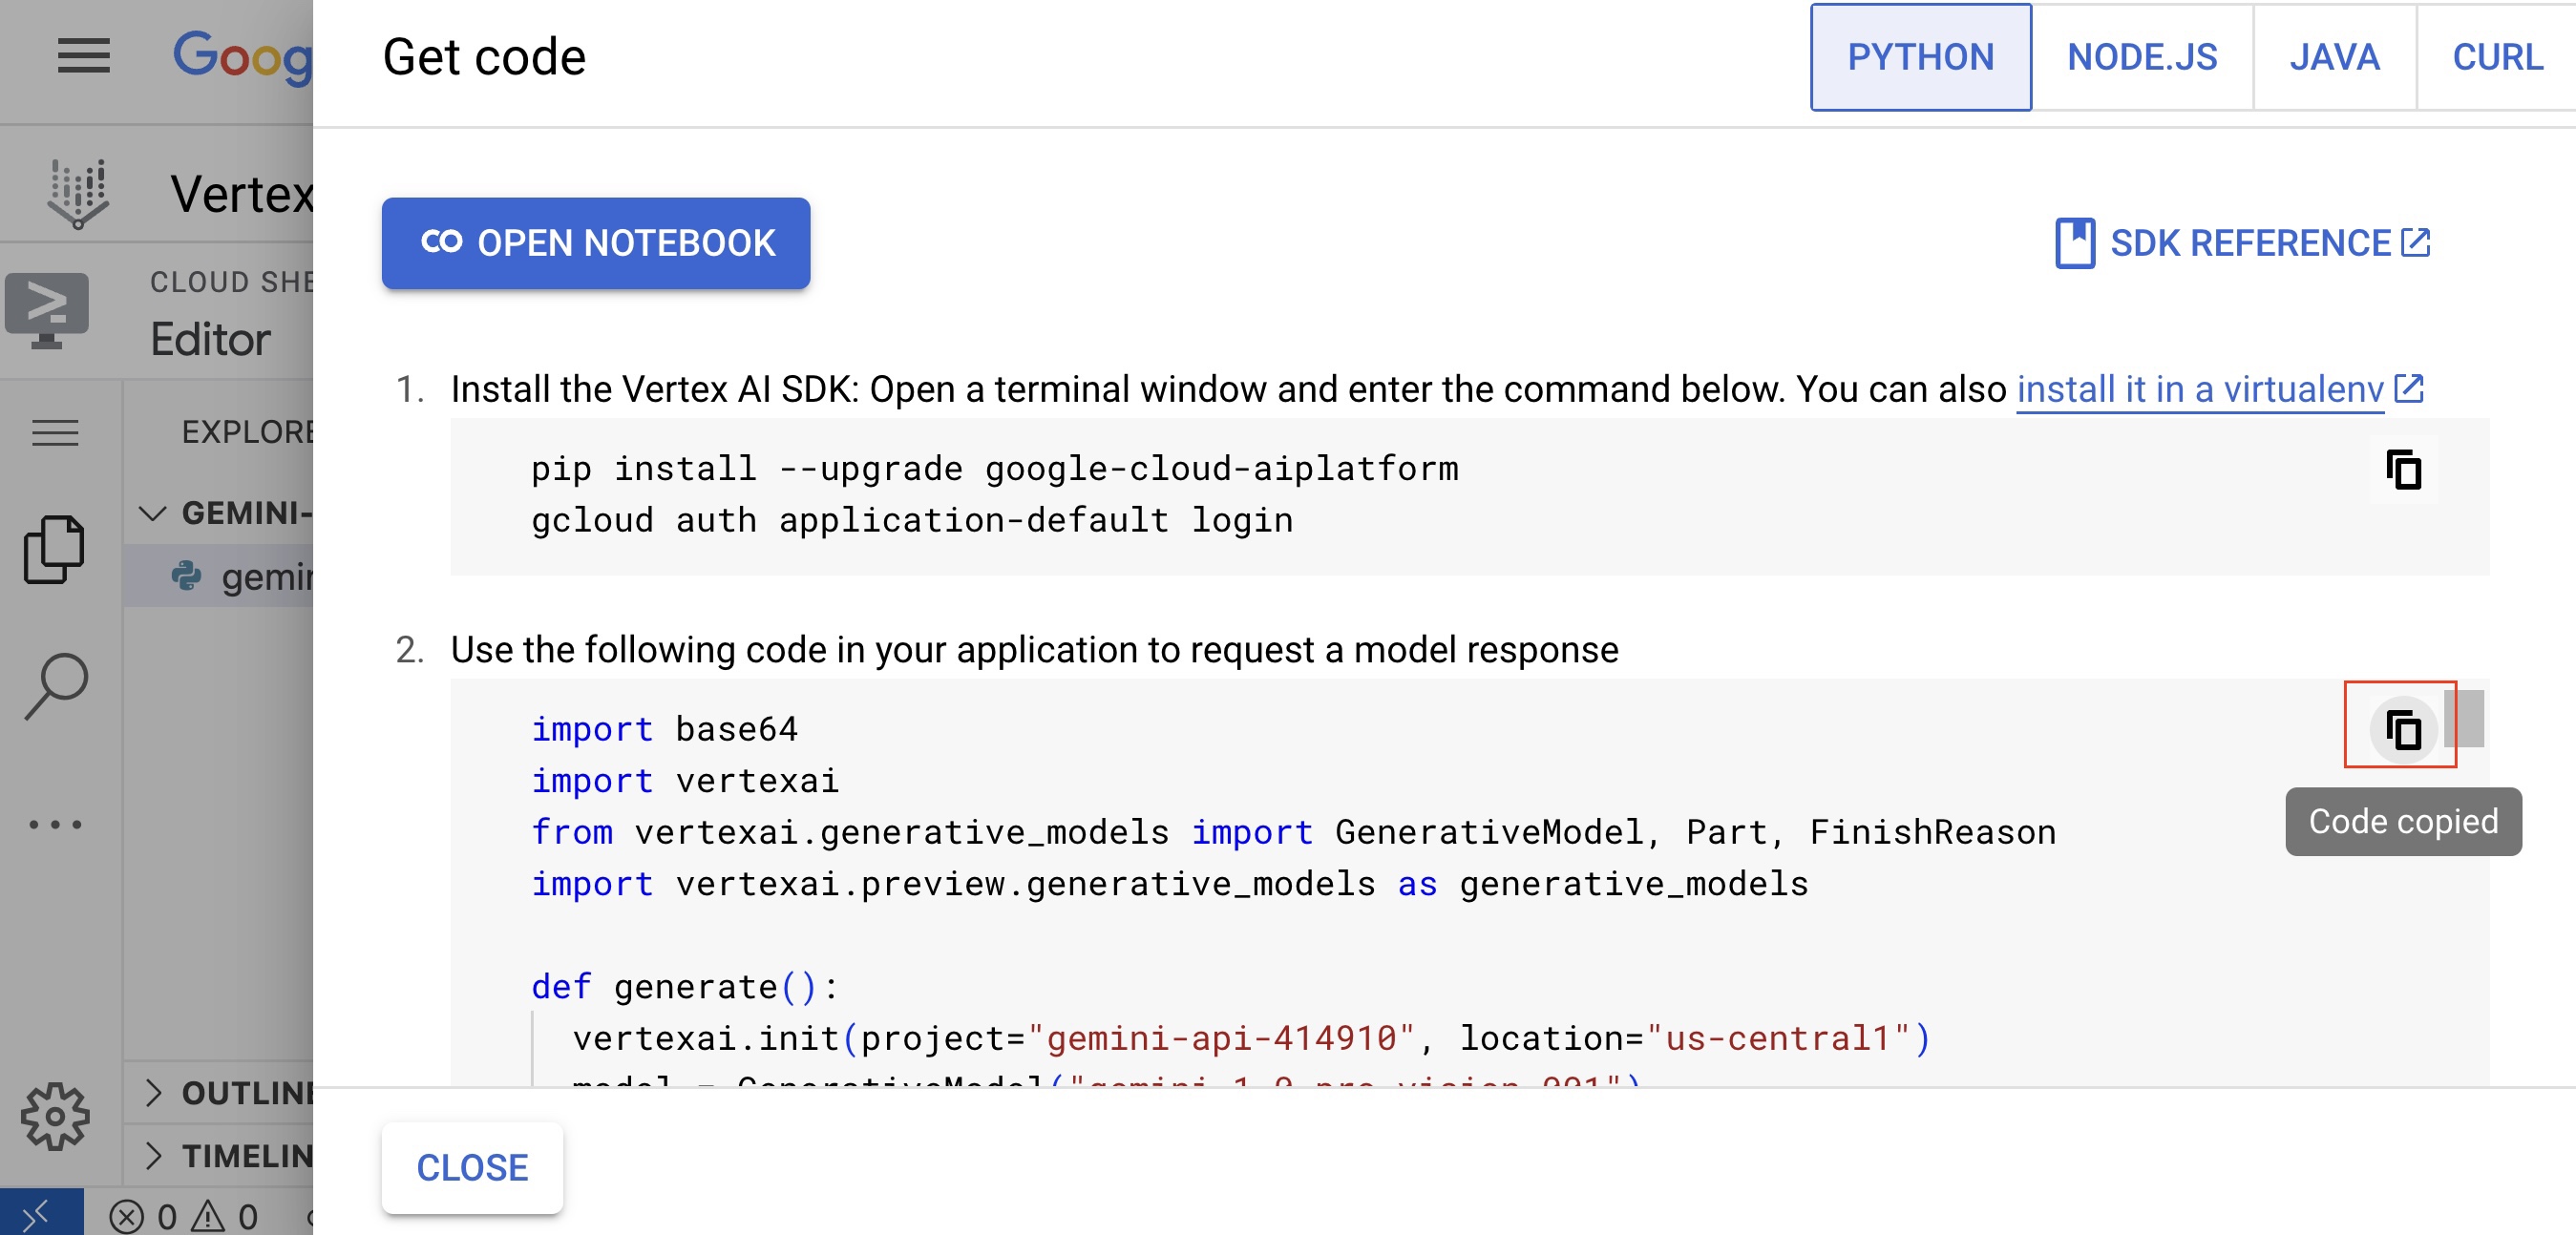Copy the Python sample code
This screenshot has width=2576, height=1235.
[2404, 729]
